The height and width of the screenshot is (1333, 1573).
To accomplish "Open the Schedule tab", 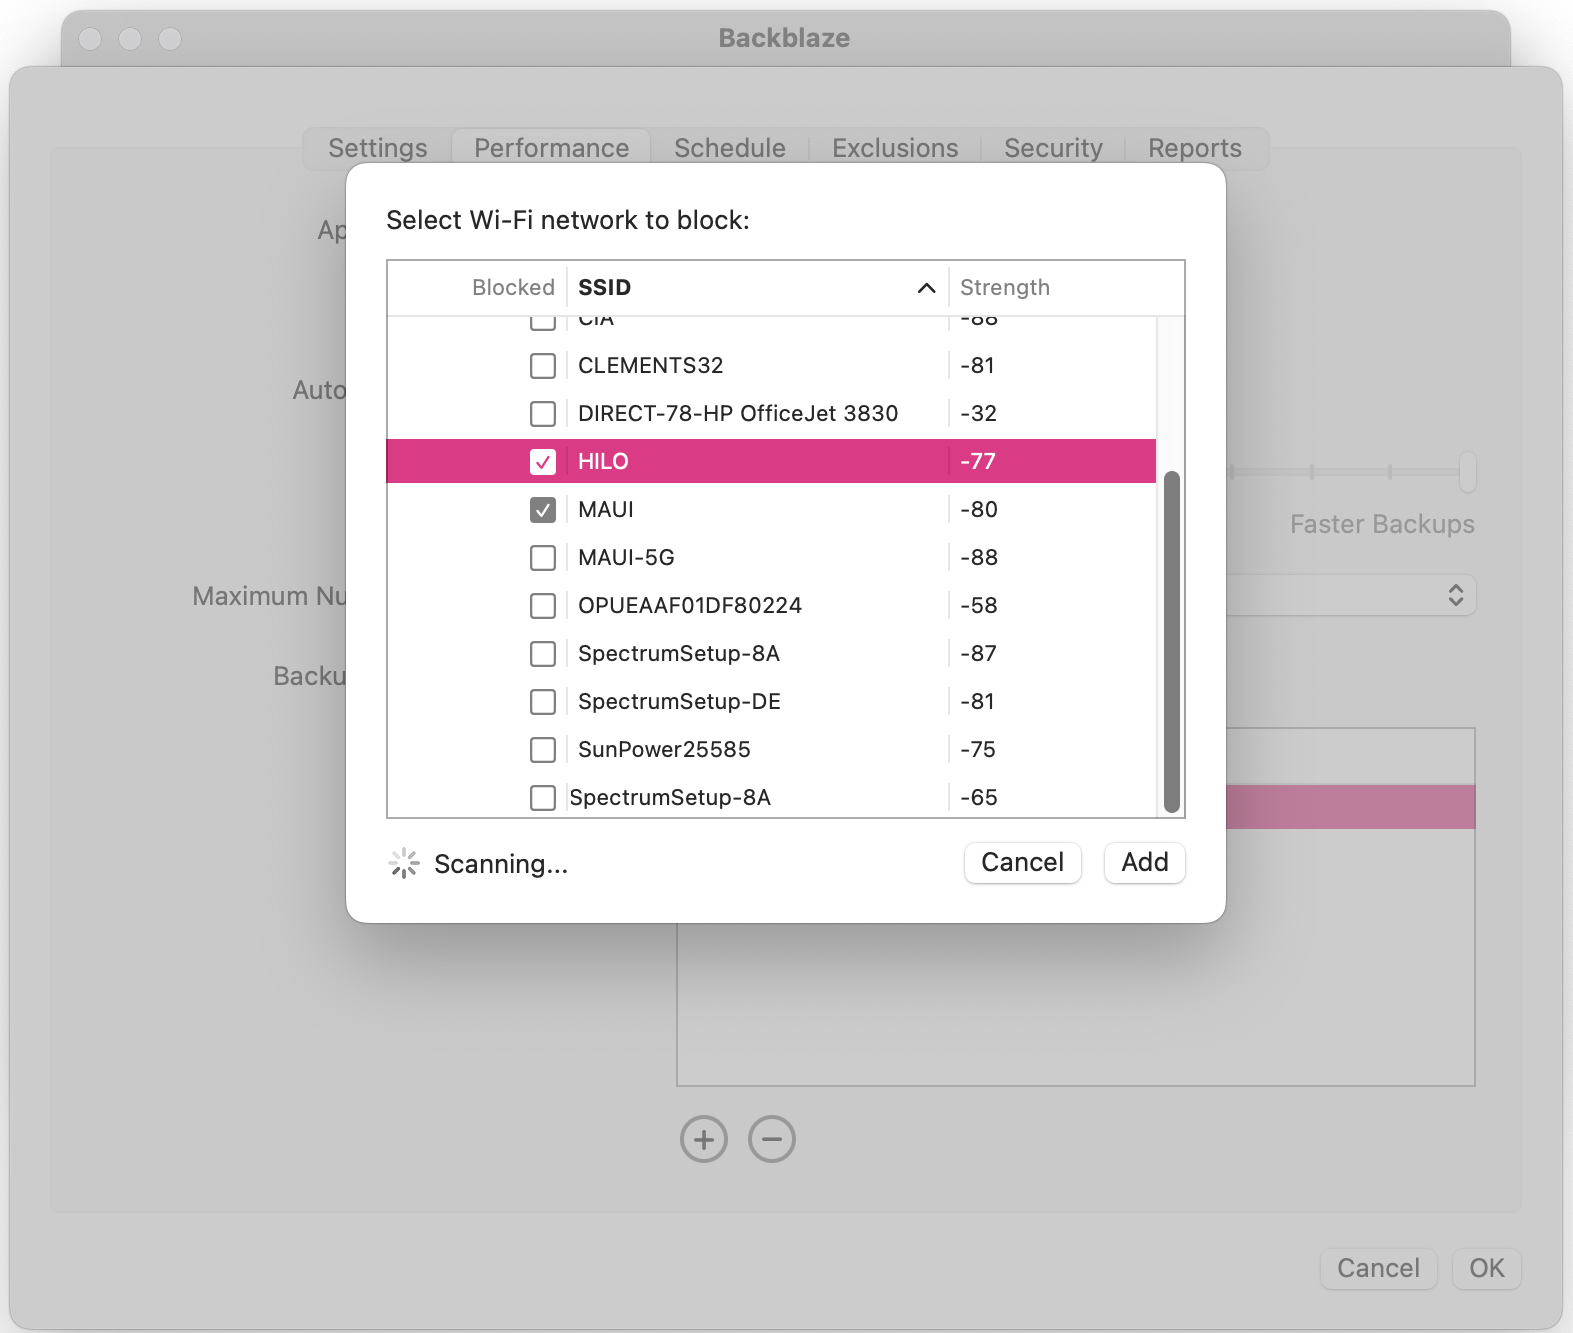I will [730, 148].
